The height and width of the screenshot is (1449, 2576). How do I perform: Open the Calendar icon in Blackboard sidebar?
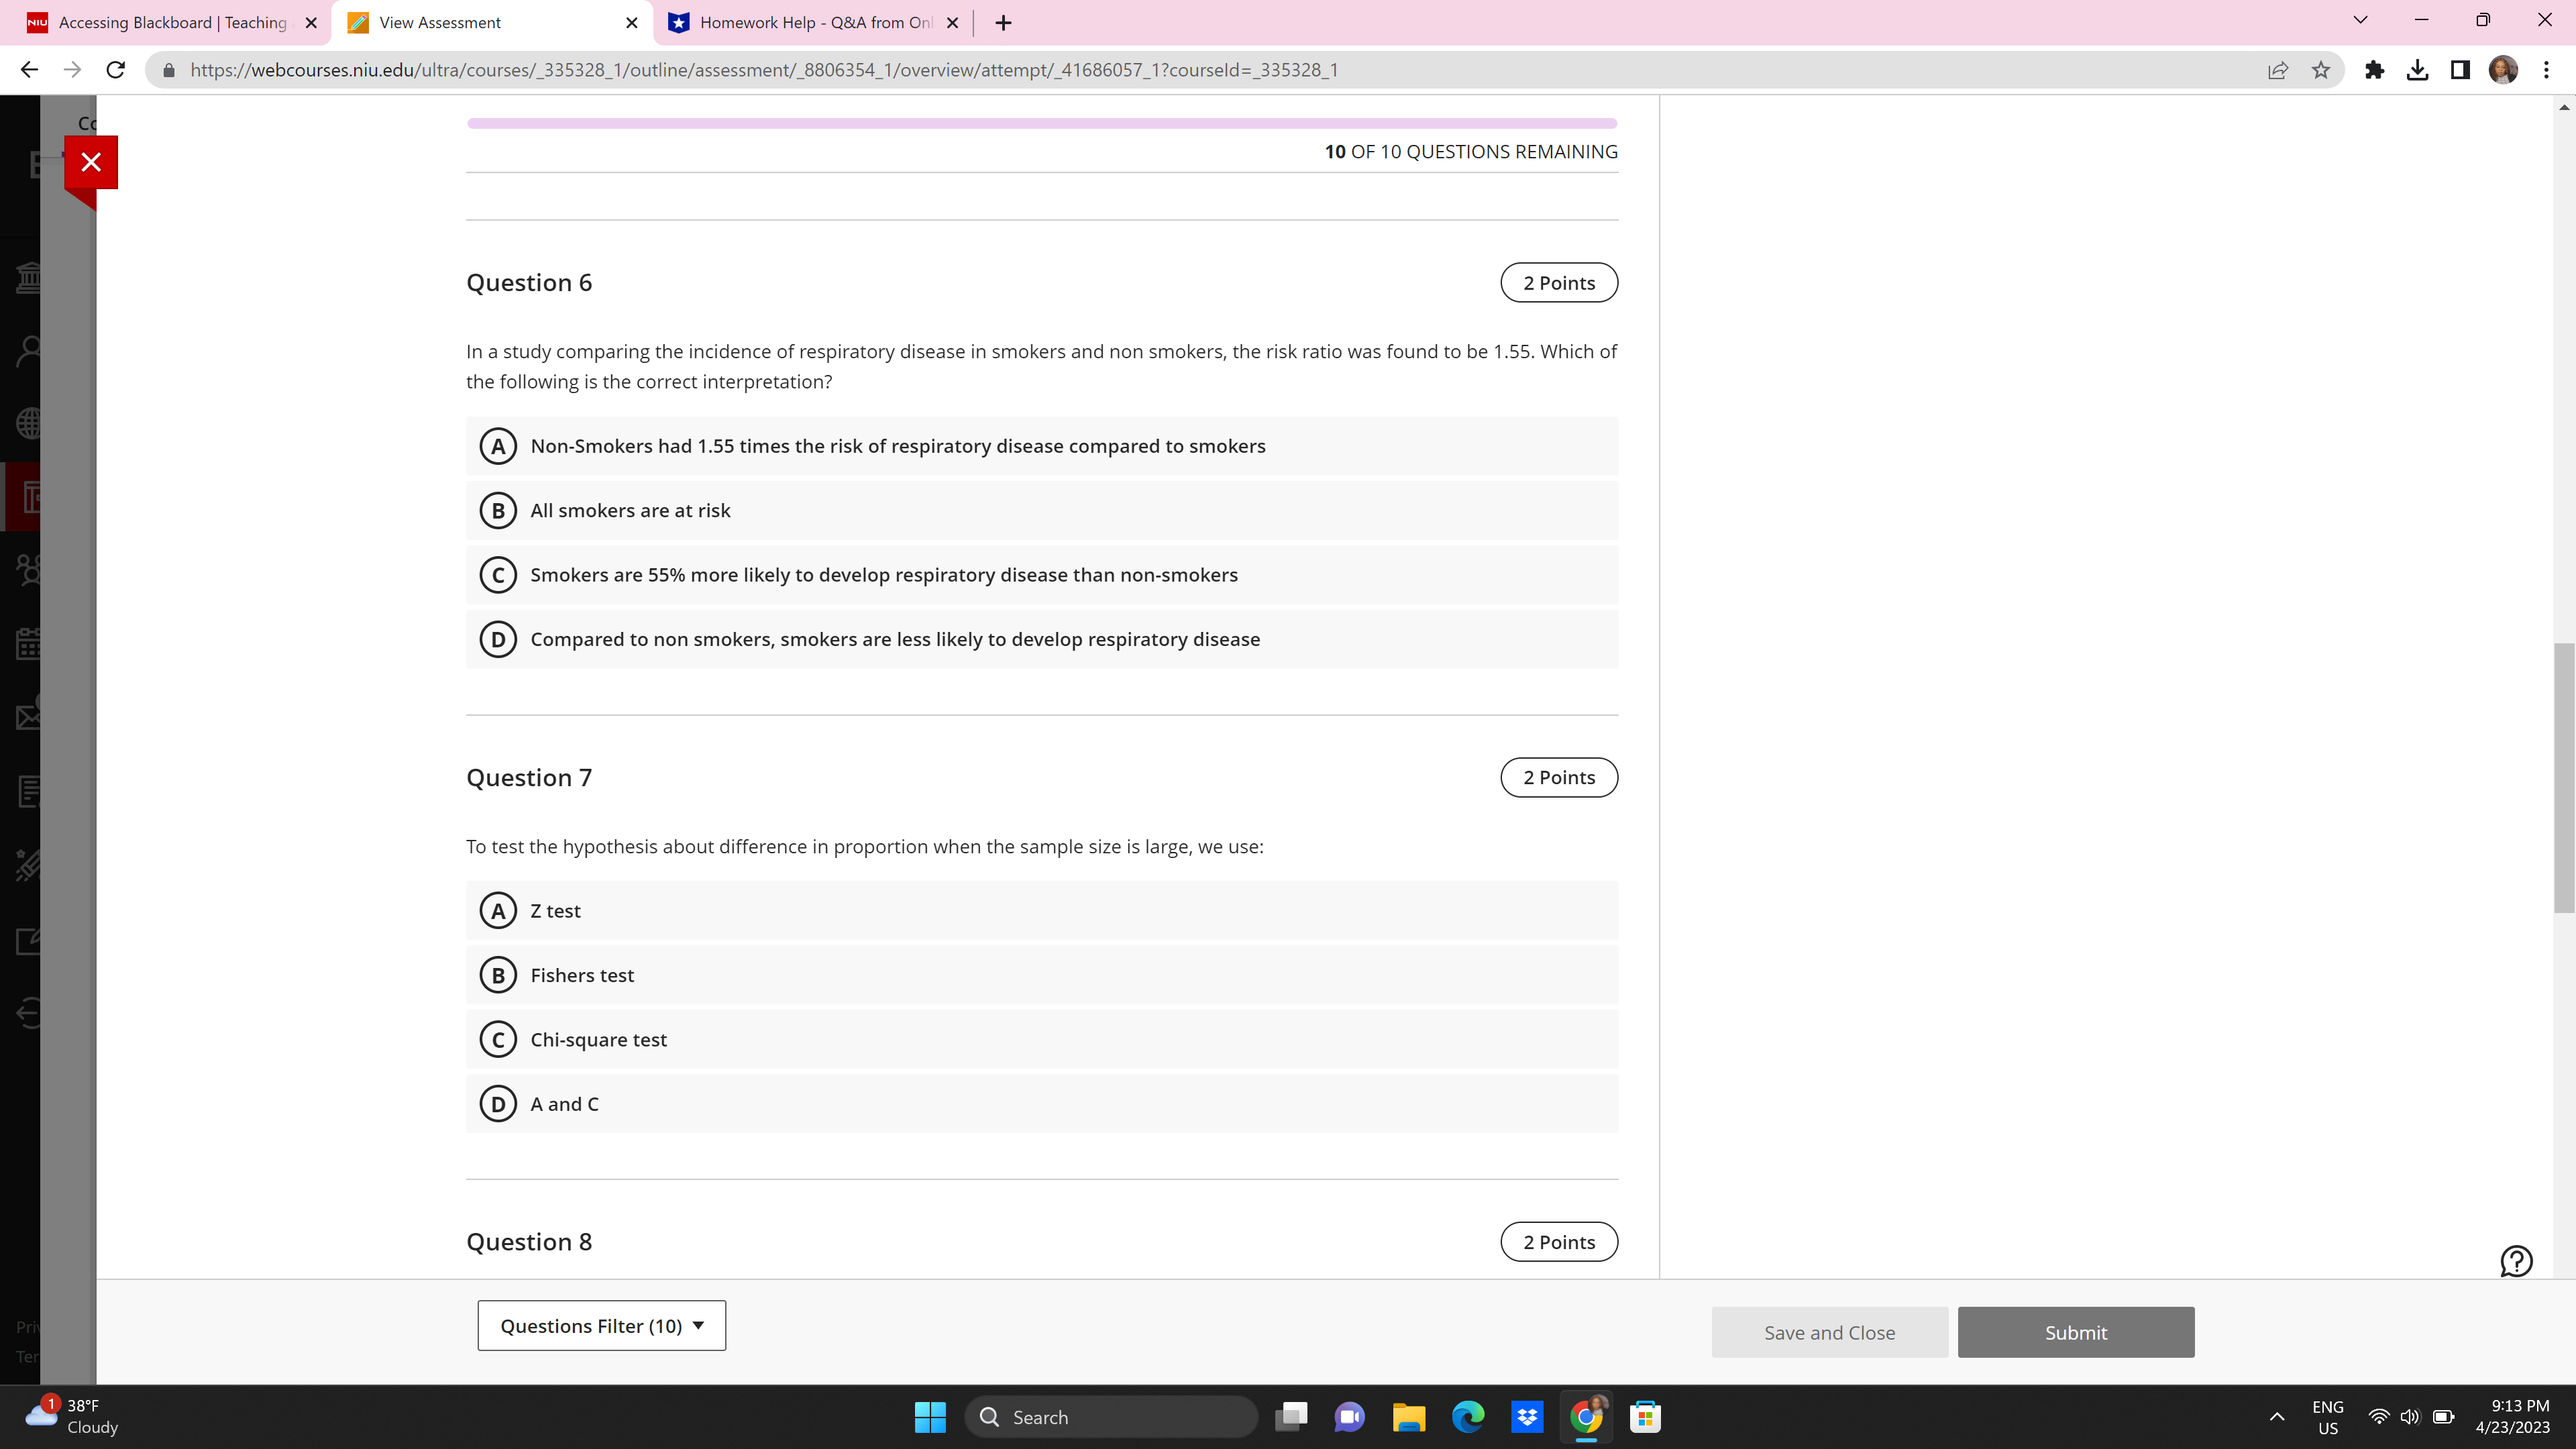click(x=29, y=645)
